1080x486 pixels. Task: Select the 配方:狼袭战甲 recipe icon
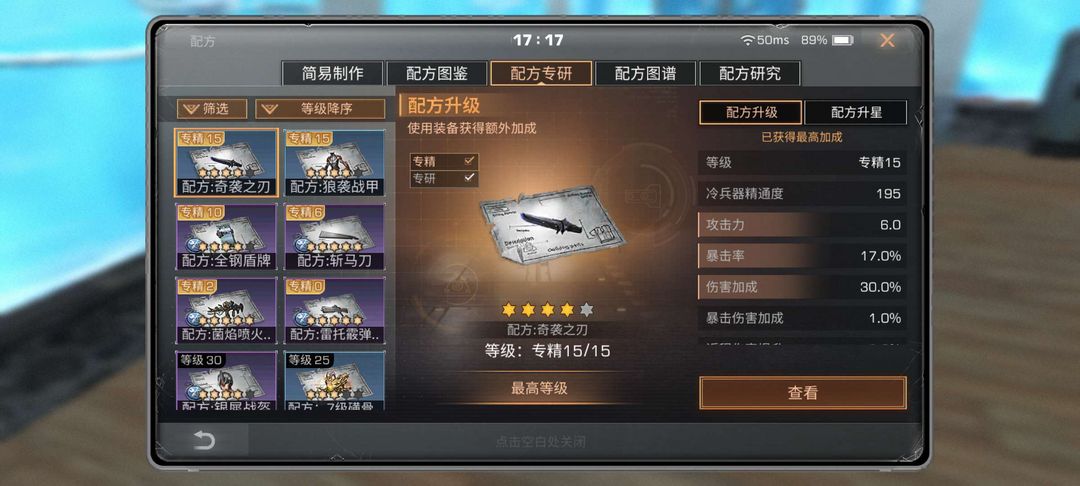335,163
